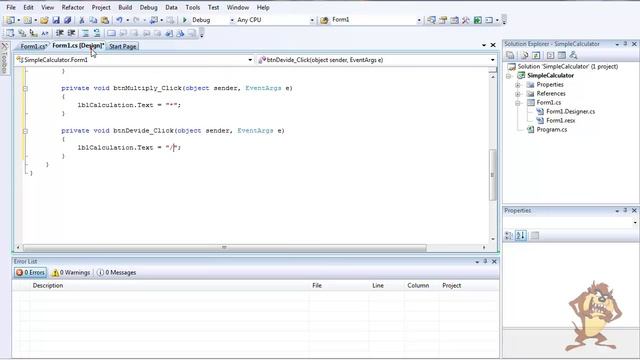Click the Add New Item toolbar icon
Image resolution: width=640 pixels, height=360 pixels.
(x=27, y=20)
